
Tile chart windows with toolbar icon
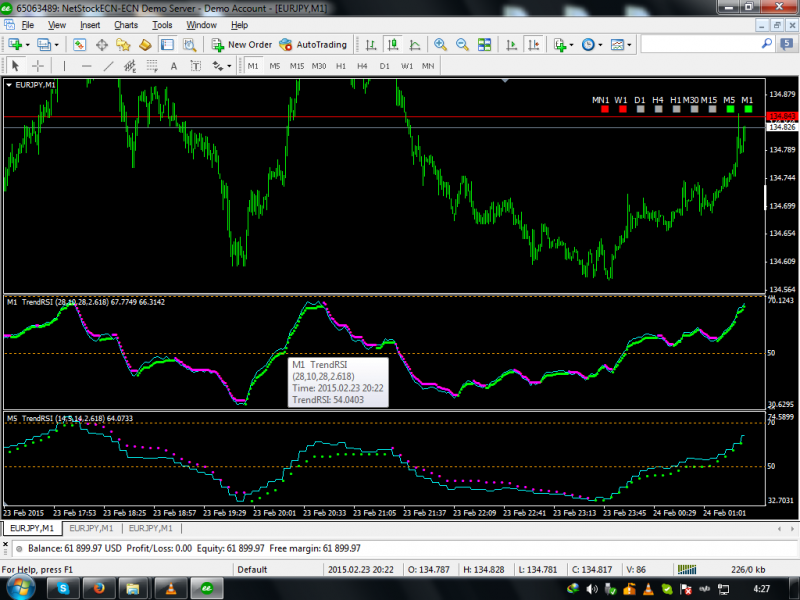point(485,44)
